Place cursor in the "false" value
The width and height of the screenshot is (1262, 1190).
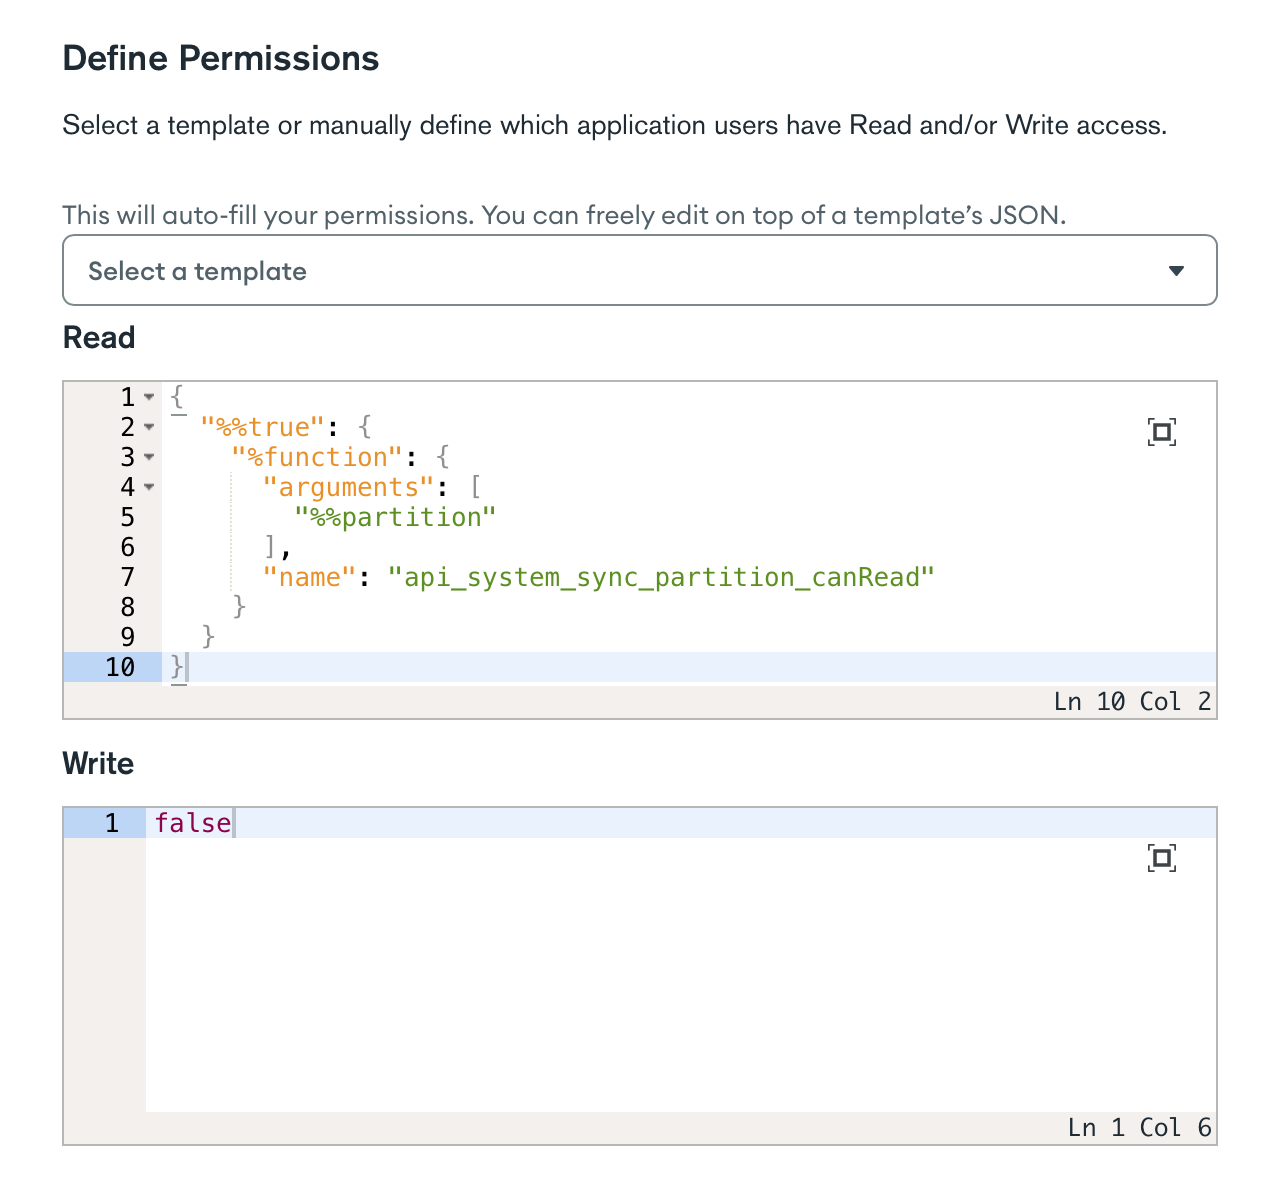tap(192, 823)
